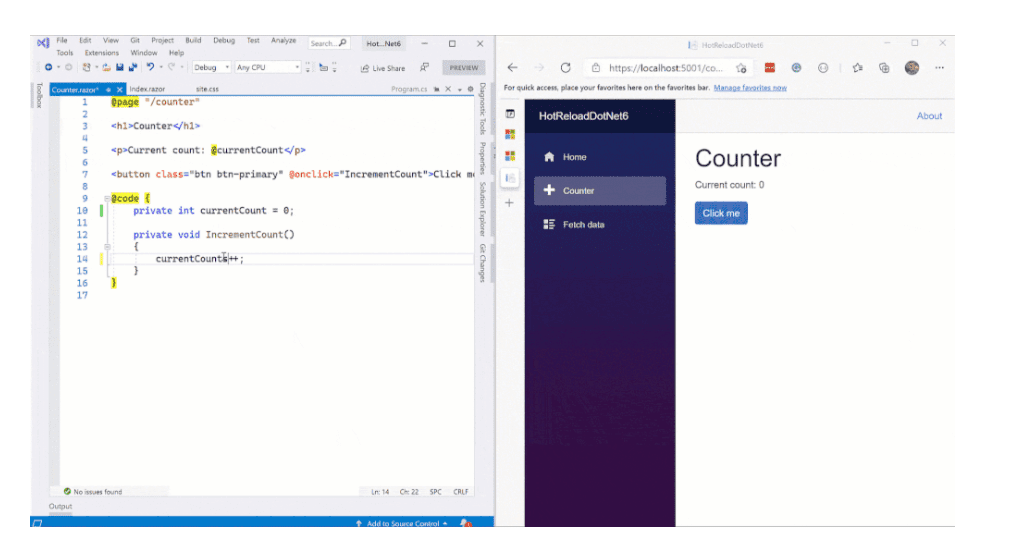Click the browser profile avatar
This screenshot has width=1036, height=537.
[x=912, y=67]
